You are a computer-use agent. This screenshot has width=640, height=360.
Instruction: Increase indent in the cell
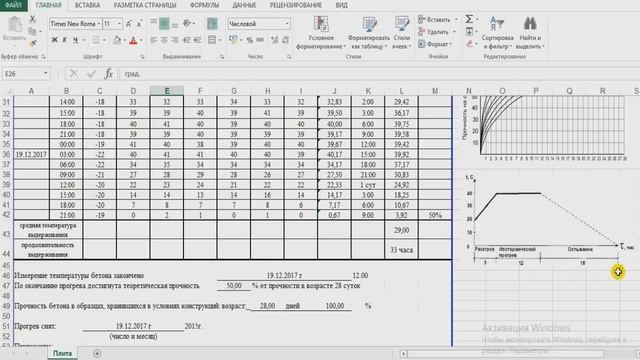[198, 40]
